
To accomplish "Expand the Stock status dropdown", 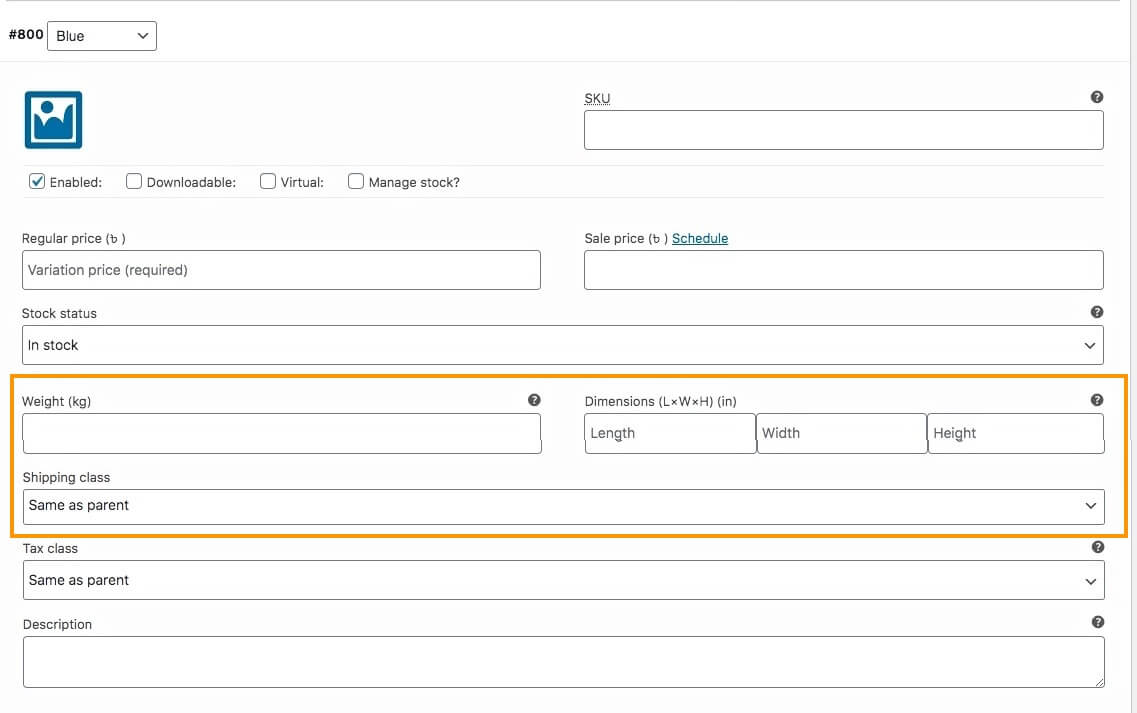I will point(563,345).
